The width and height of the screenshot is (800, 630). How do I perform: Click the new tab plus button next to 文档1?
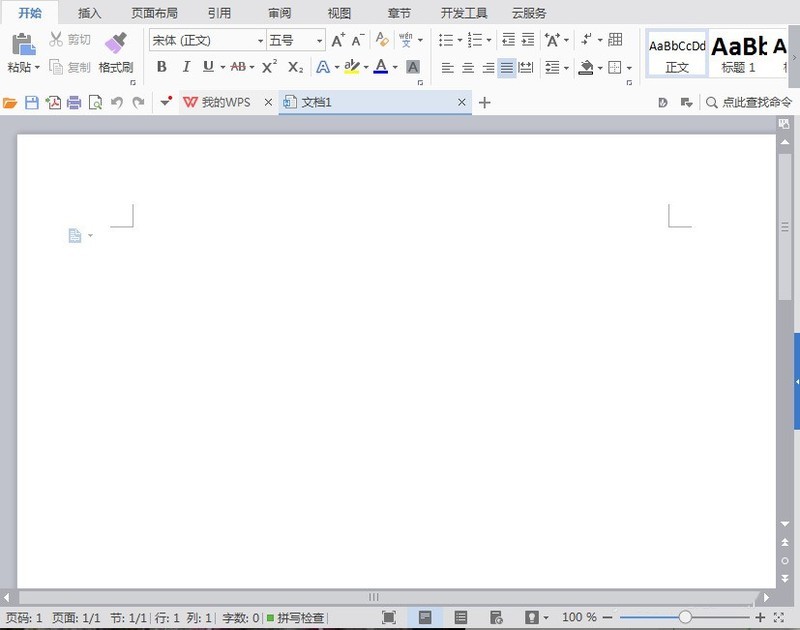coord(485,103)
